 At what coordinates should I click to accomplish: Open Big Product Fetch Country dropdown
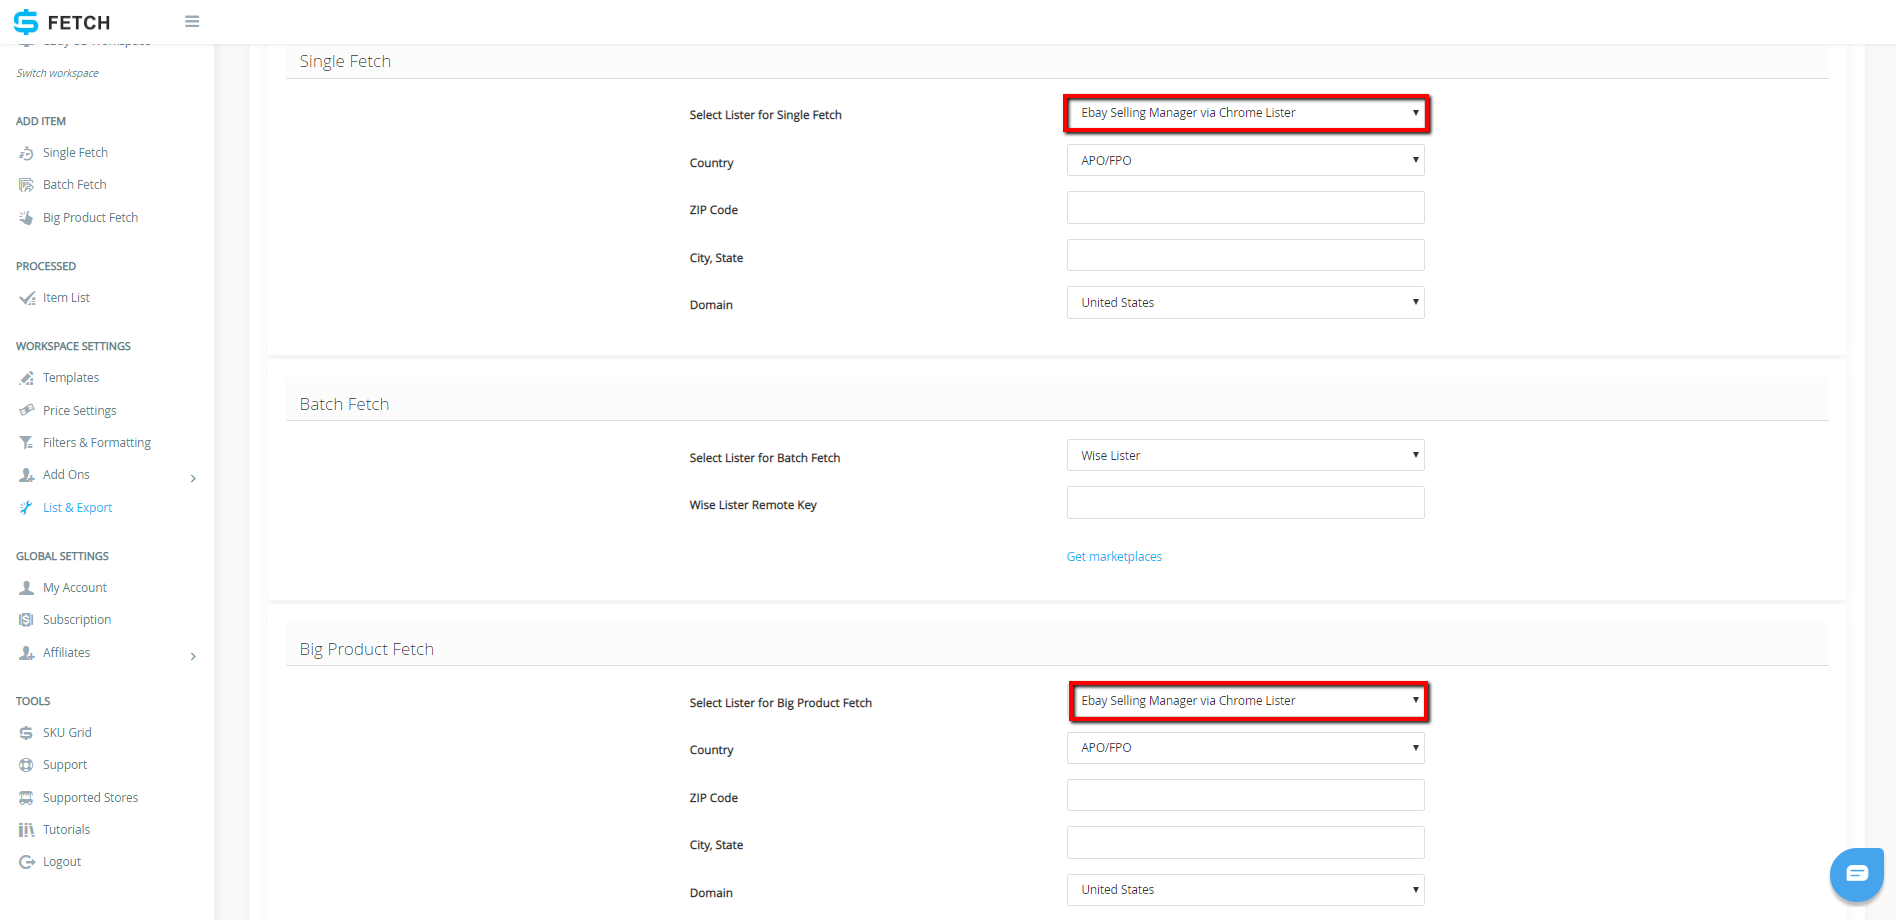[1246, 748]
